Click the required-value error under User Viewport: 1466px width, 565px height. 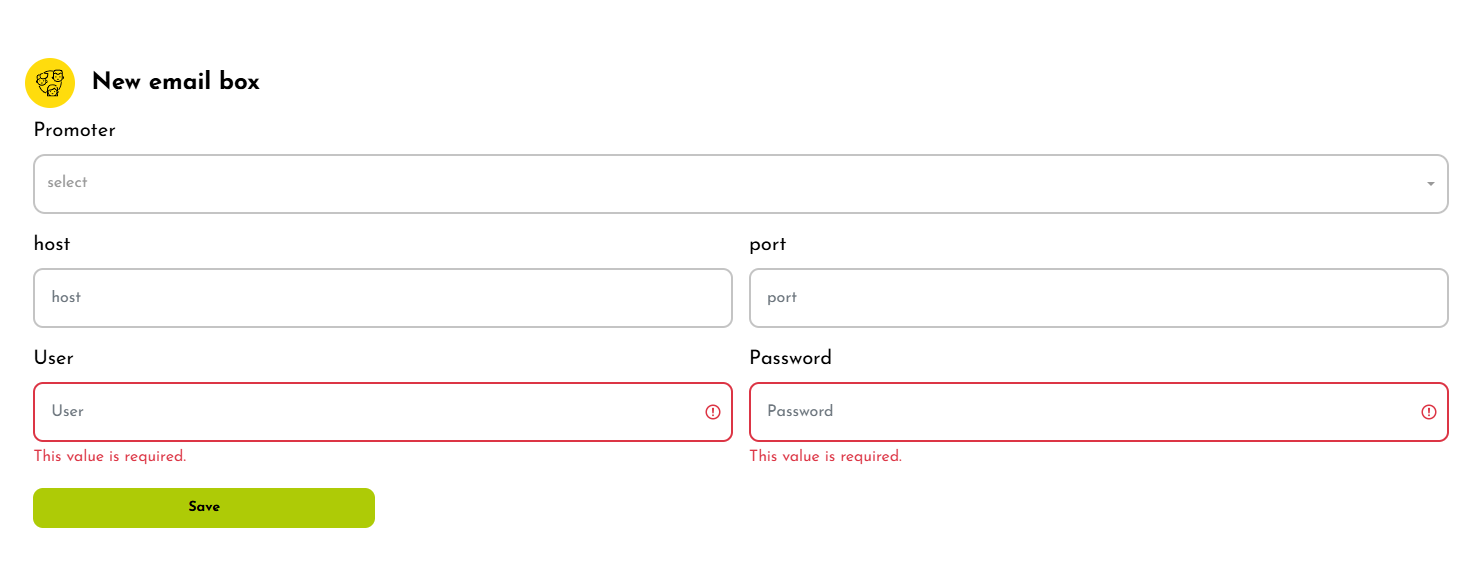click(110, 457)
